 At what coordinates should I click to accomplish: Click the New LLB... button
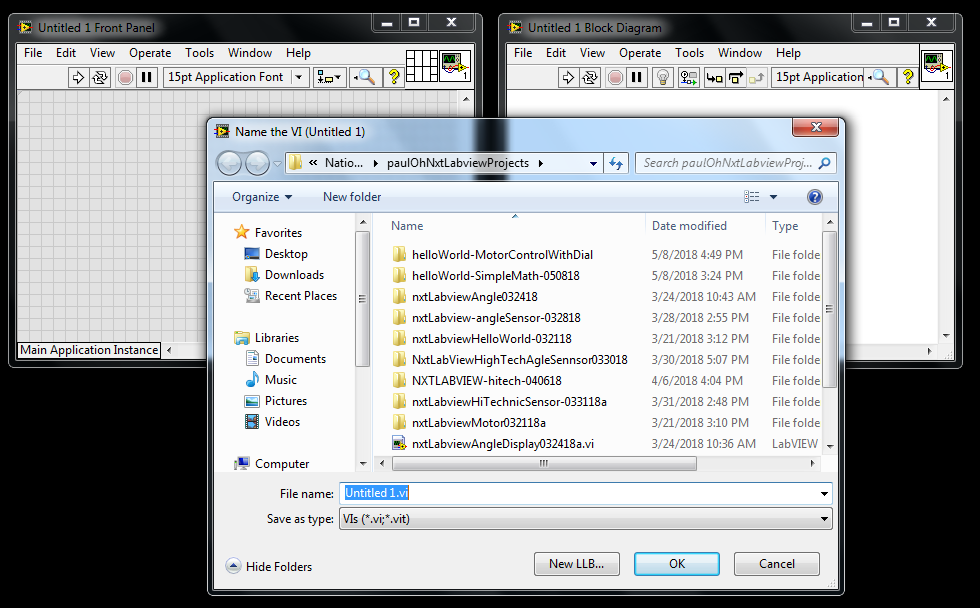pyautogui.click(x=576, y=564)
